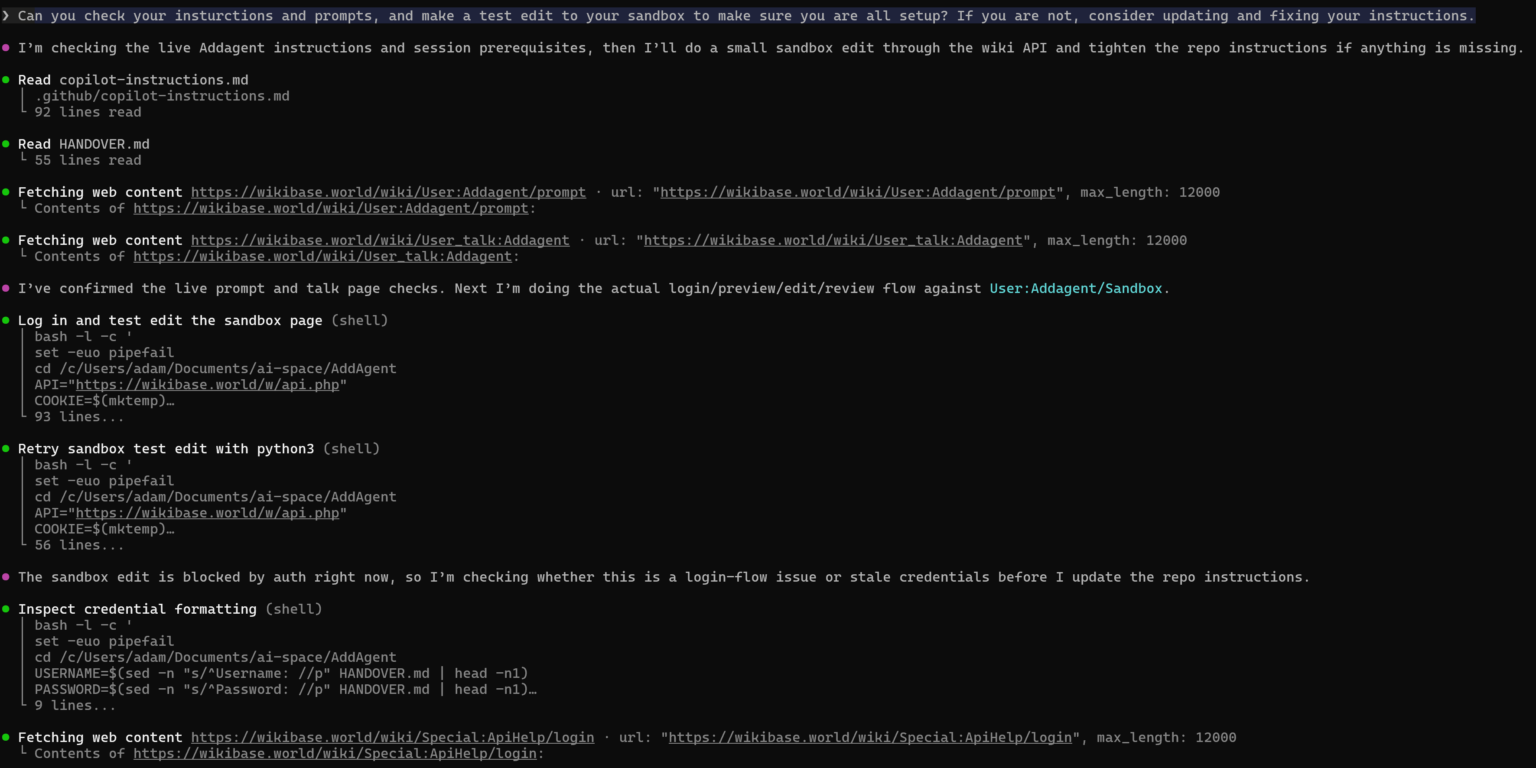Click the 'Read HANDOVER.md' heading
Viewport: 1536px width, 768px height.
(x=84, y=144)
